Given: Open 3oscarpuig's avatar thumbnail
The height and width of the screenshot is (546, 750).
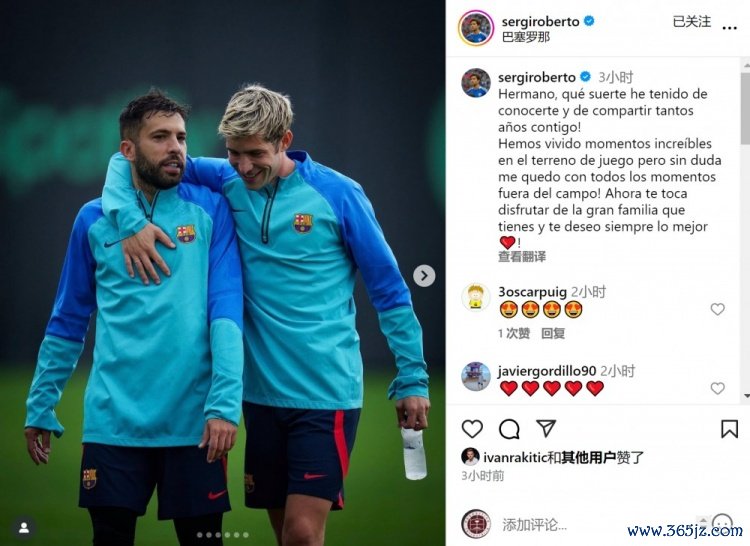Looking at the screenshot, I should point(475,297).
